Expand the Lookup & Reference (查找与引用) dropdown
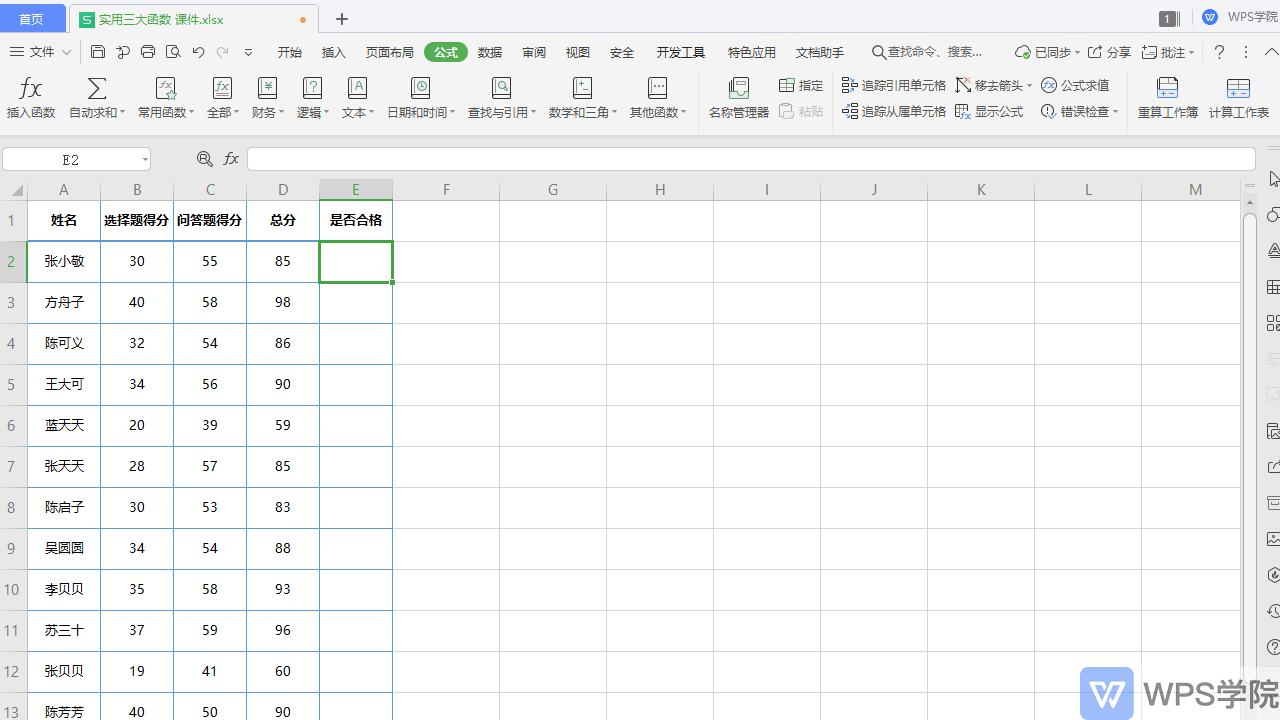 (502, 112)
